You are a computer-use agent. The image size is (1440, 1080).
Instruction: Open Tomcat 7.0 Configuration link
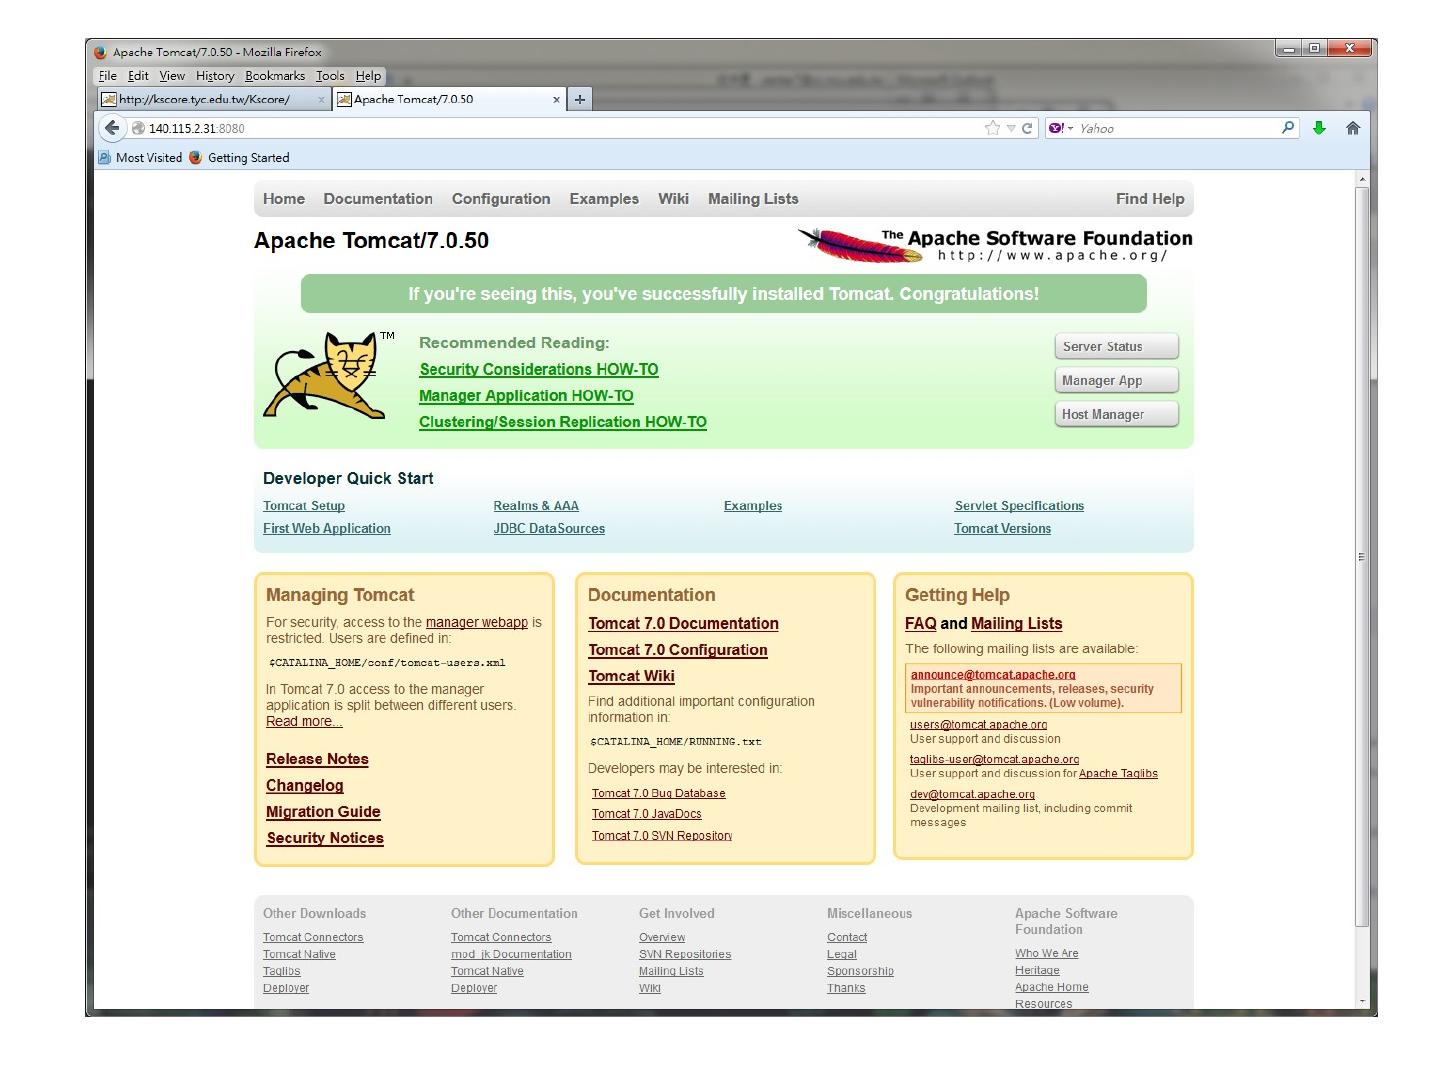pos(678,650)
